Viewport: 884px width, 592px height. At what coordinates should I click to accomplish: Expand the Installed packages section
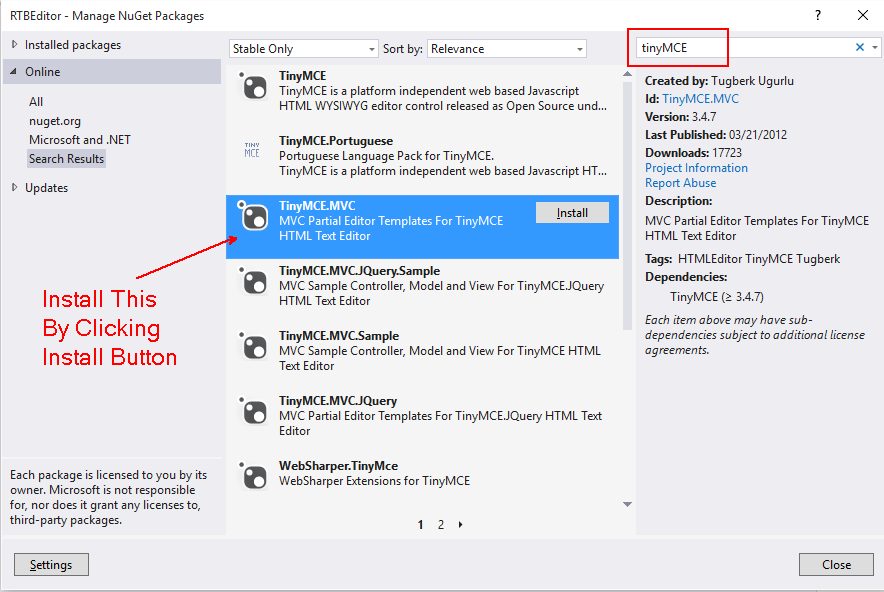point(15,44)
